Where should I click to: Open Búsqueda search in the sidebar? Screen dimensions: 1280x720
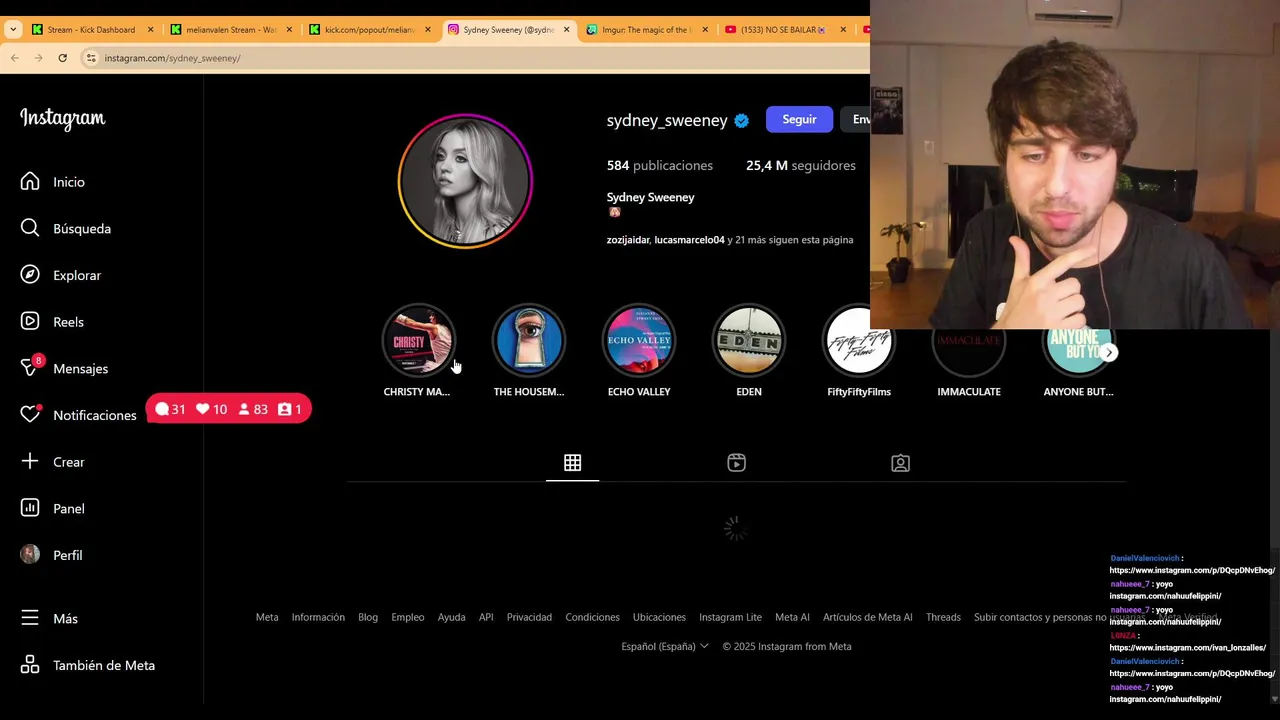point(66,229)
